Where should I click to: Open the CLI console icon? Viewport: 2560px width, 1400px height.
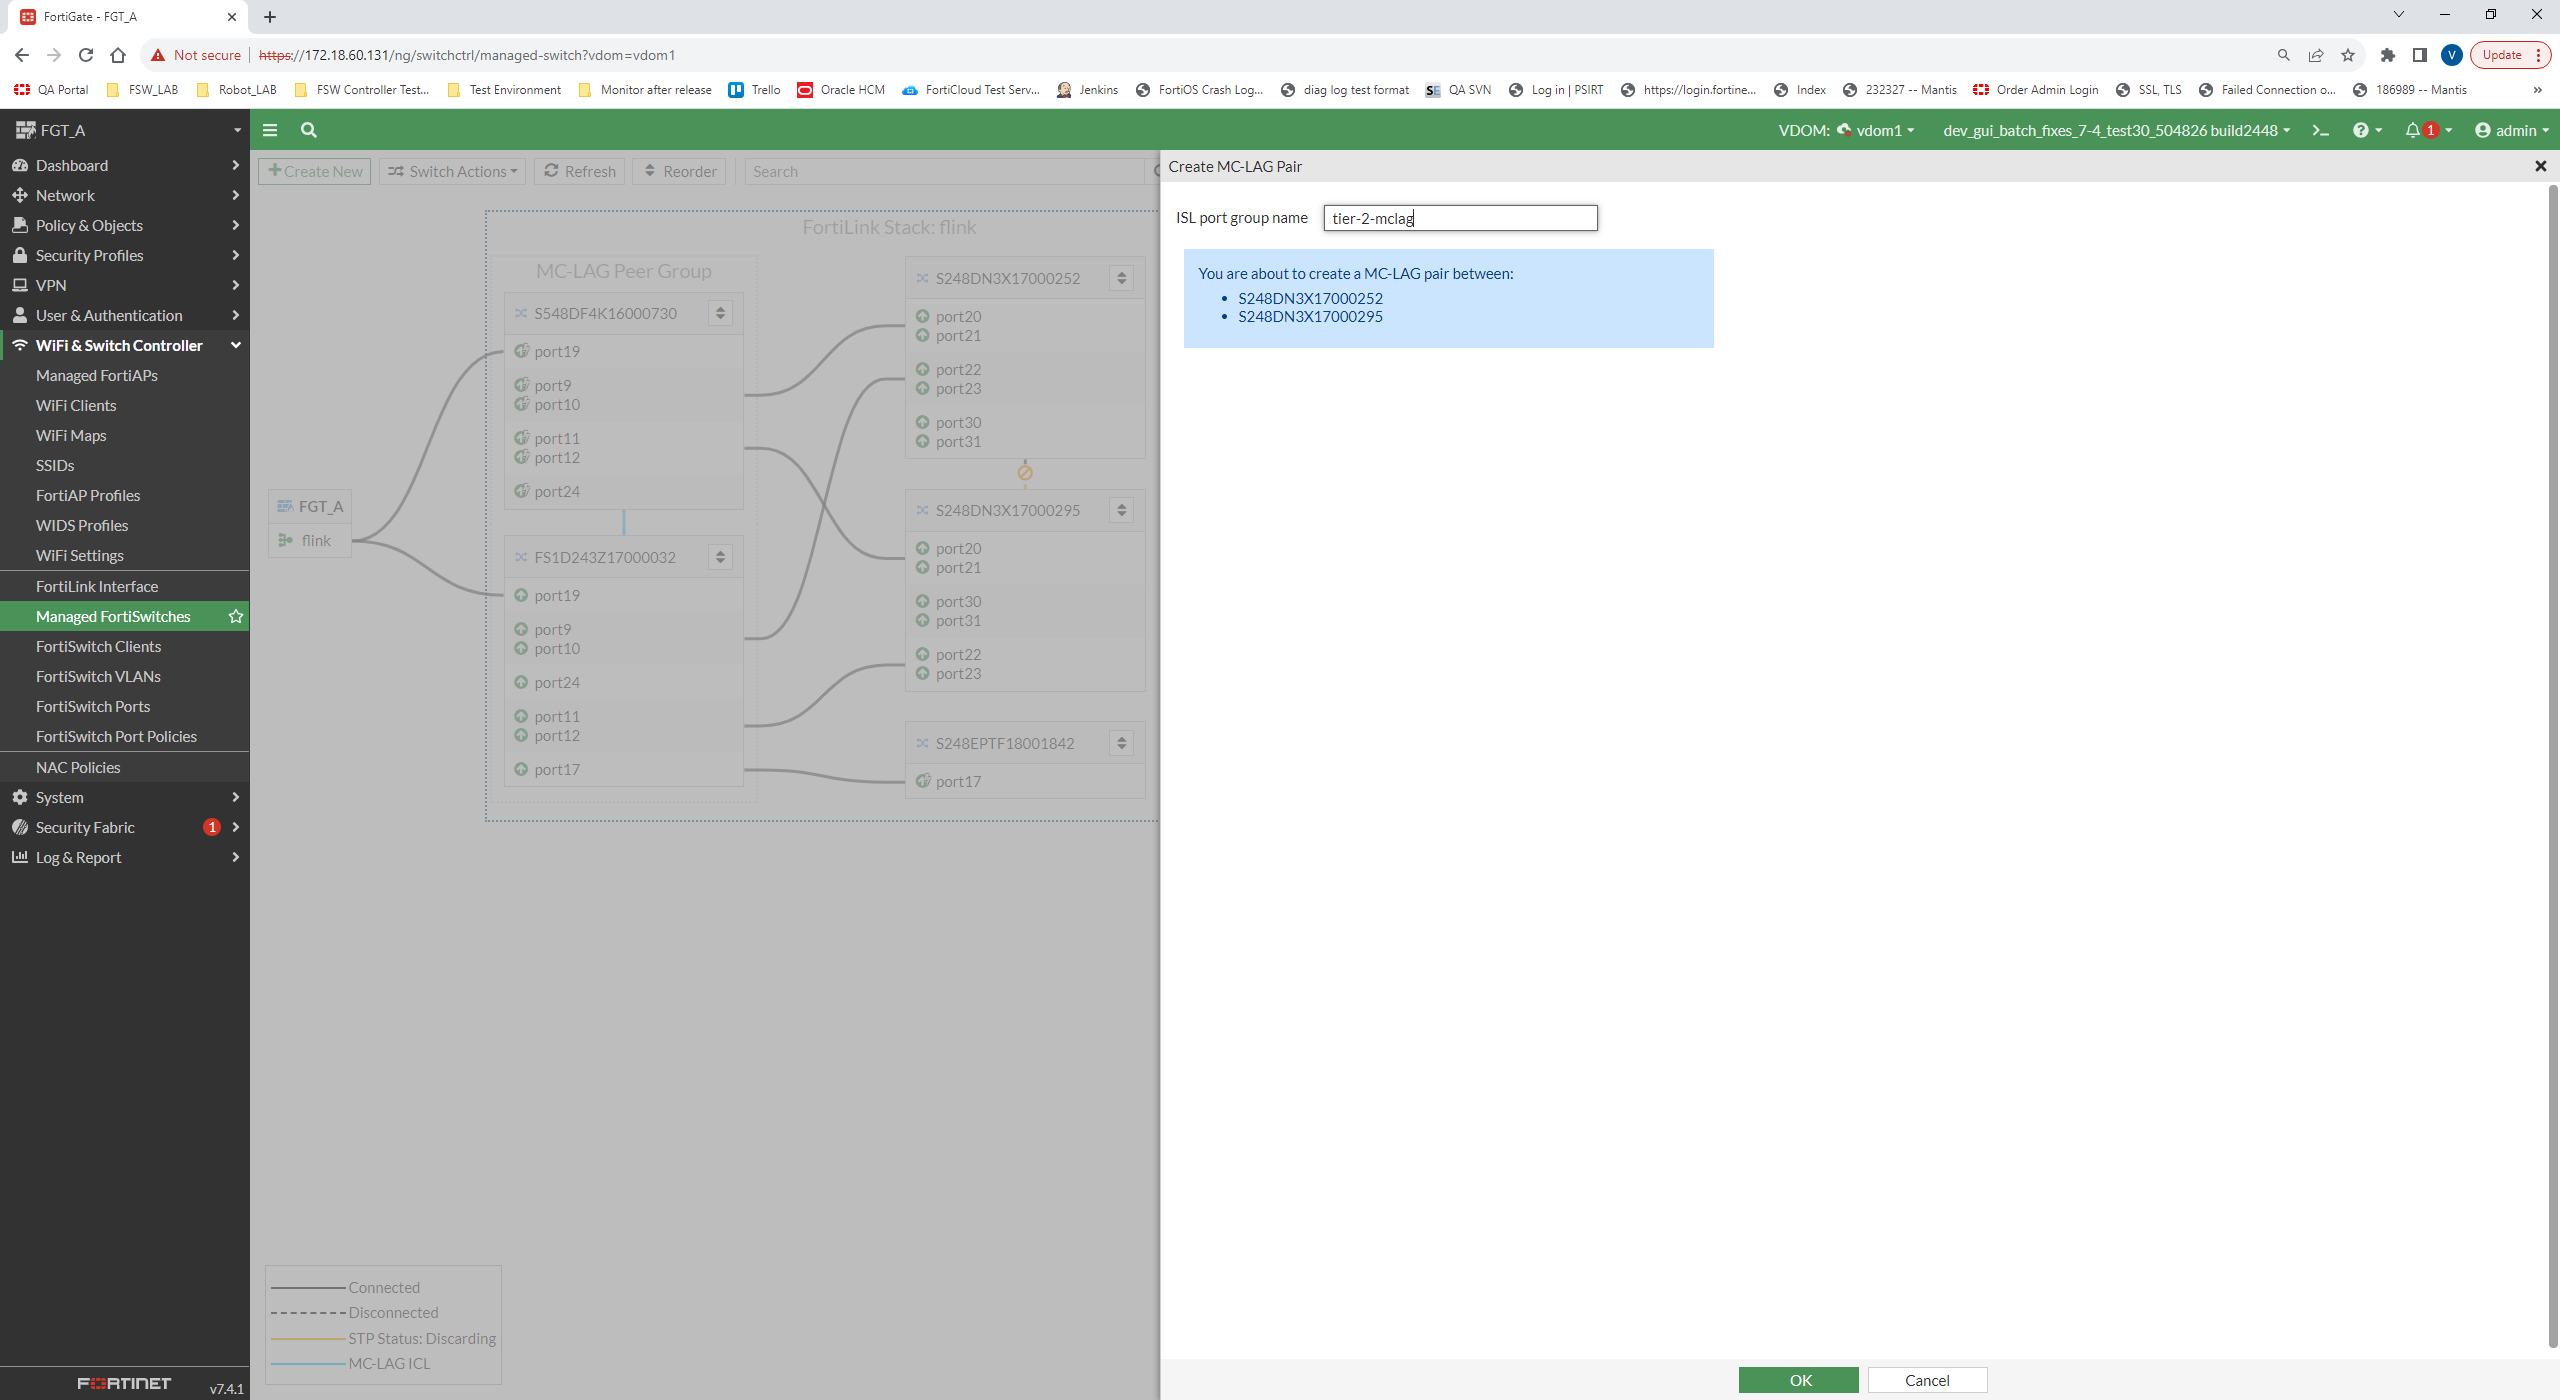tap(2321, 130)
